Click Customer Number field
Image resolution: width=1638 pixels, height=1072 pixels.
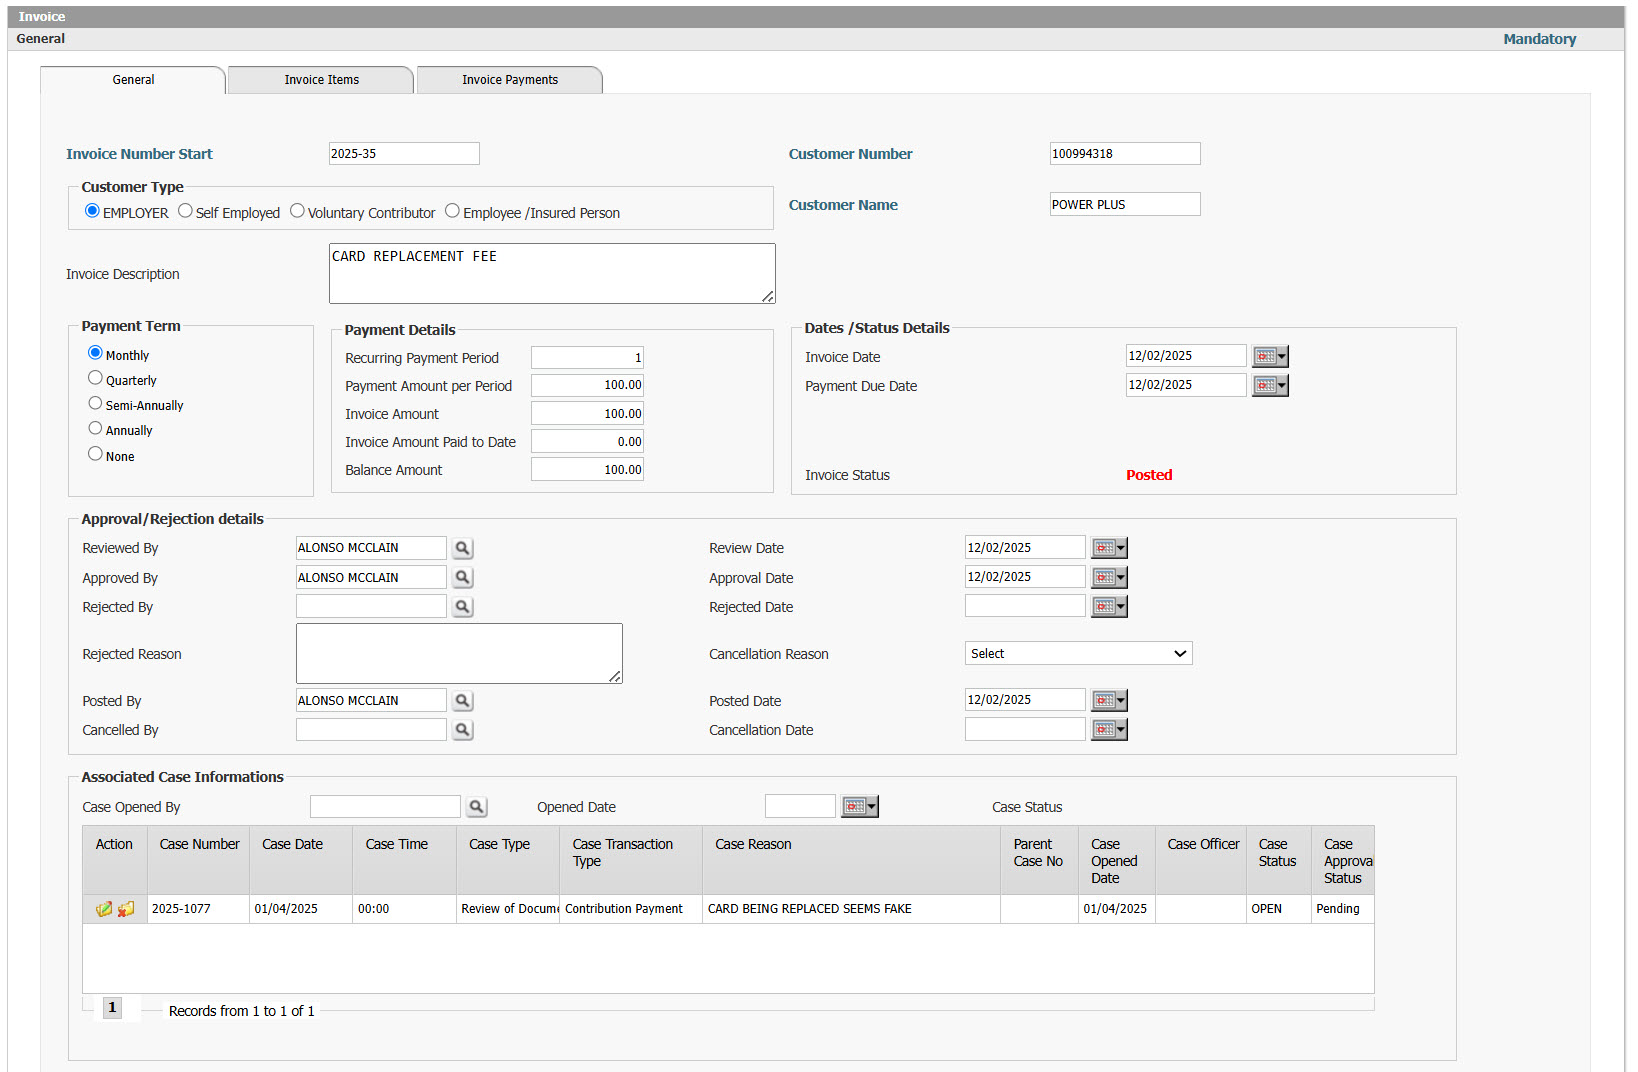(x=1125, y=153)
